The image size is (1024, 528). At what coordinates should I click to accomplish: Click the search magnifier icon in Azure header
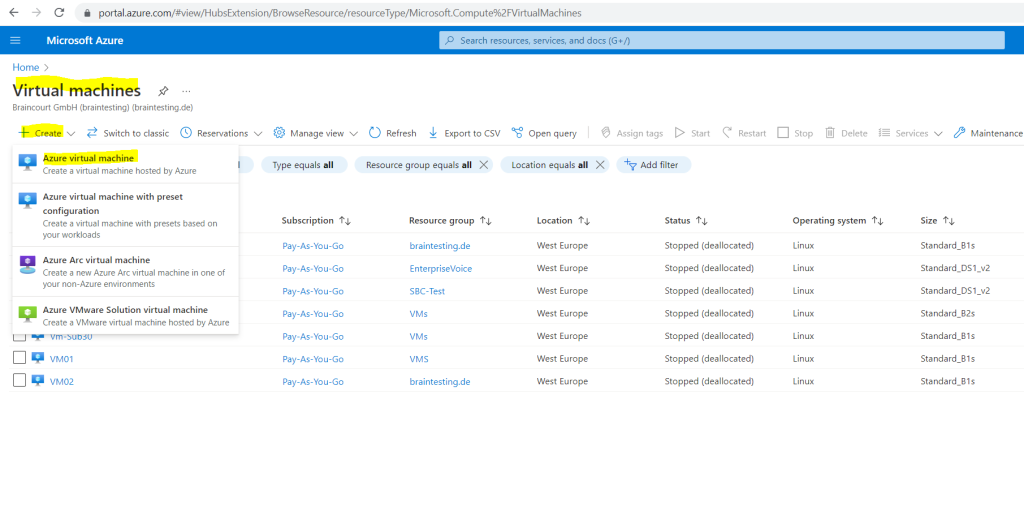click(x=449, y=41)
